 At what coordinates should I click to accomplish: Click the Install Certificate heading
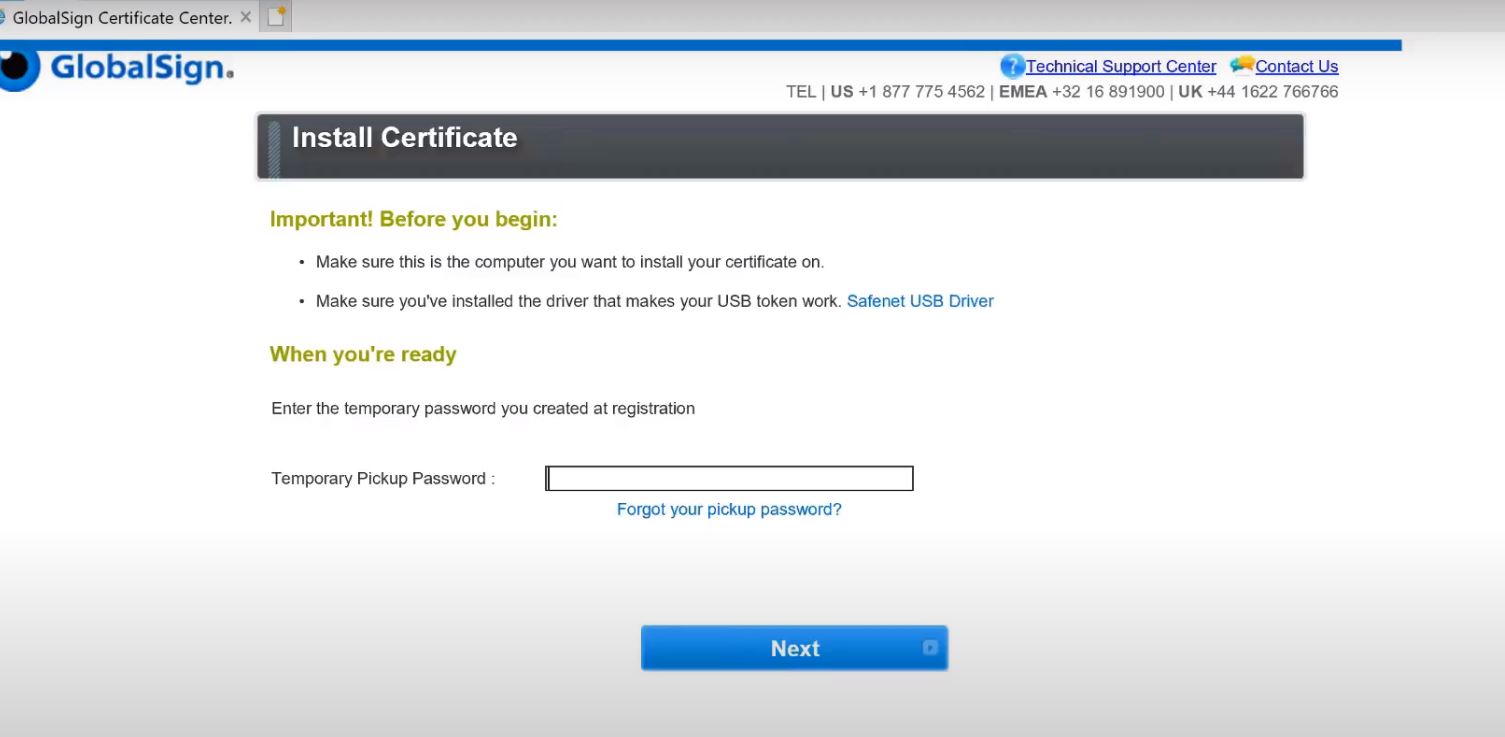click(404, 138)
